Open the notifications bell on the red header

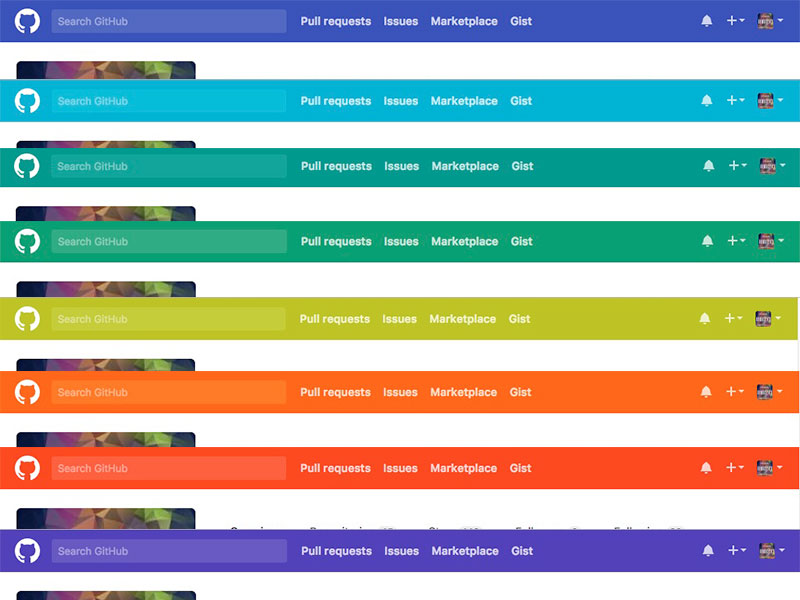coord(705,467)
